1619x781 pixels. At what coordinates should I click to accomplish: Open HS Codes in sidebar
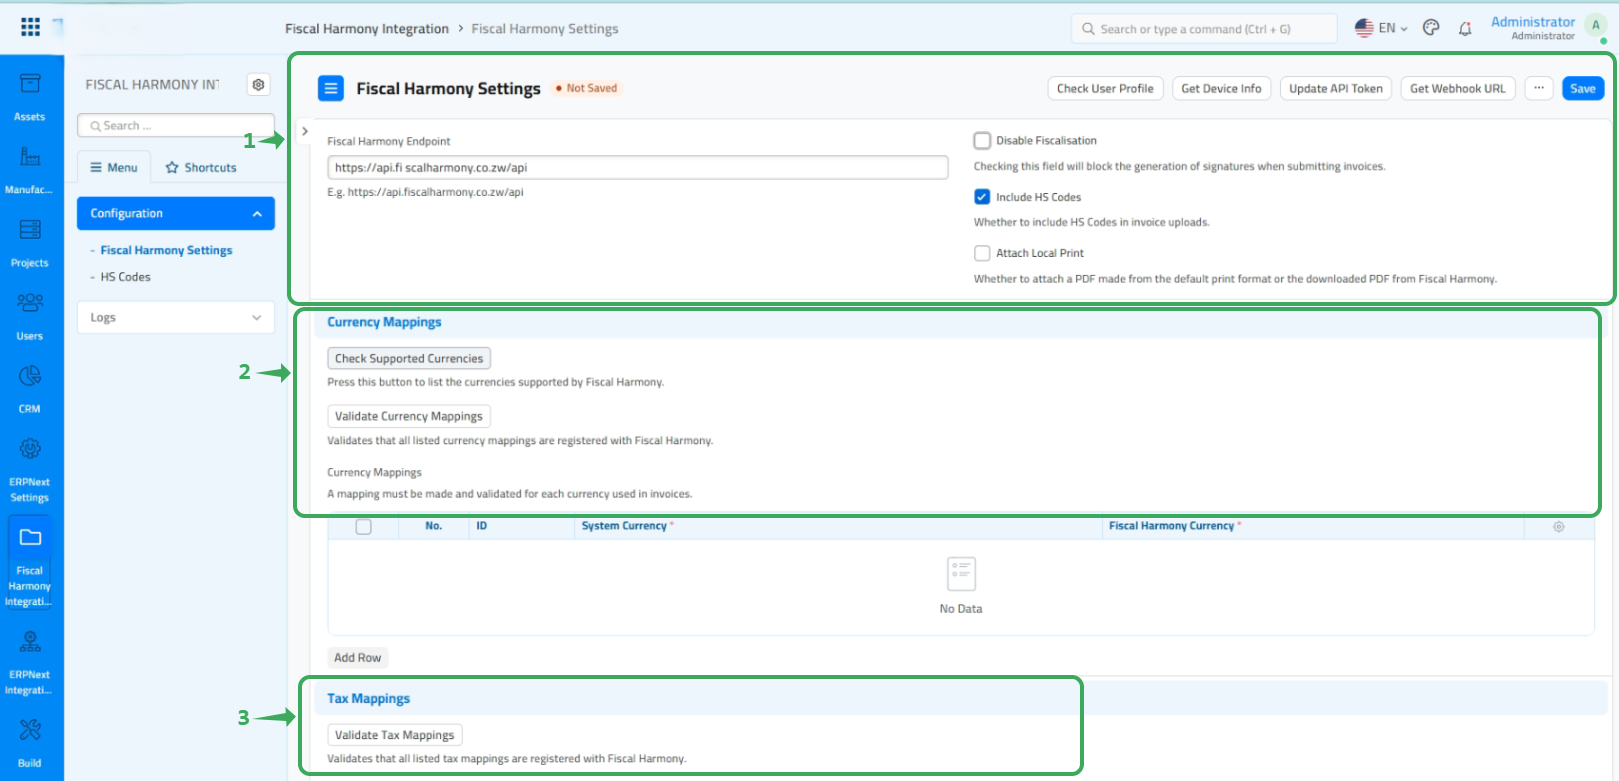click(x=125, y=277)
